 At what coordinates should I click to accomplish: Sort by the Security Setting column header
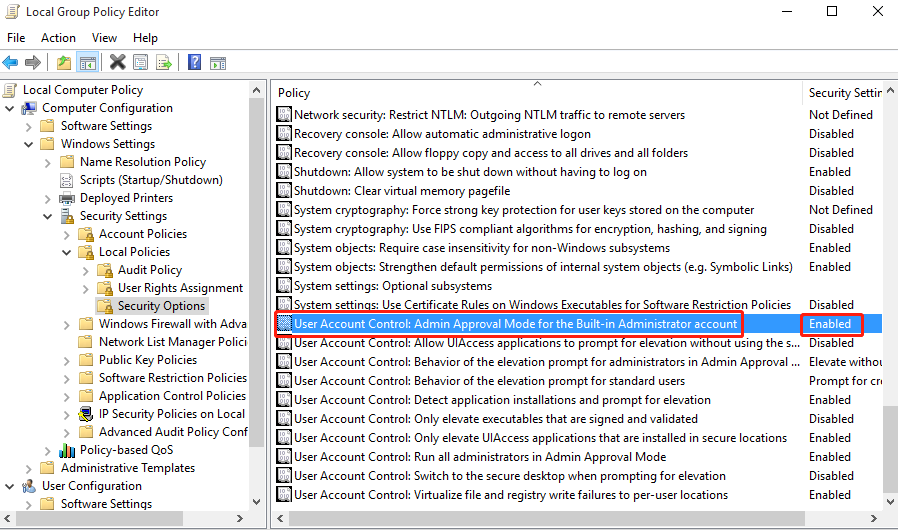click(843, 93)
